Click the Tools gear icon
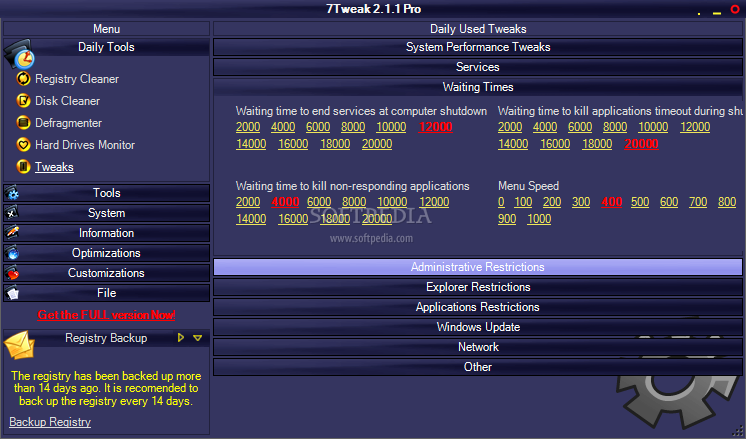The image size is (746, 439). (12, 193)
